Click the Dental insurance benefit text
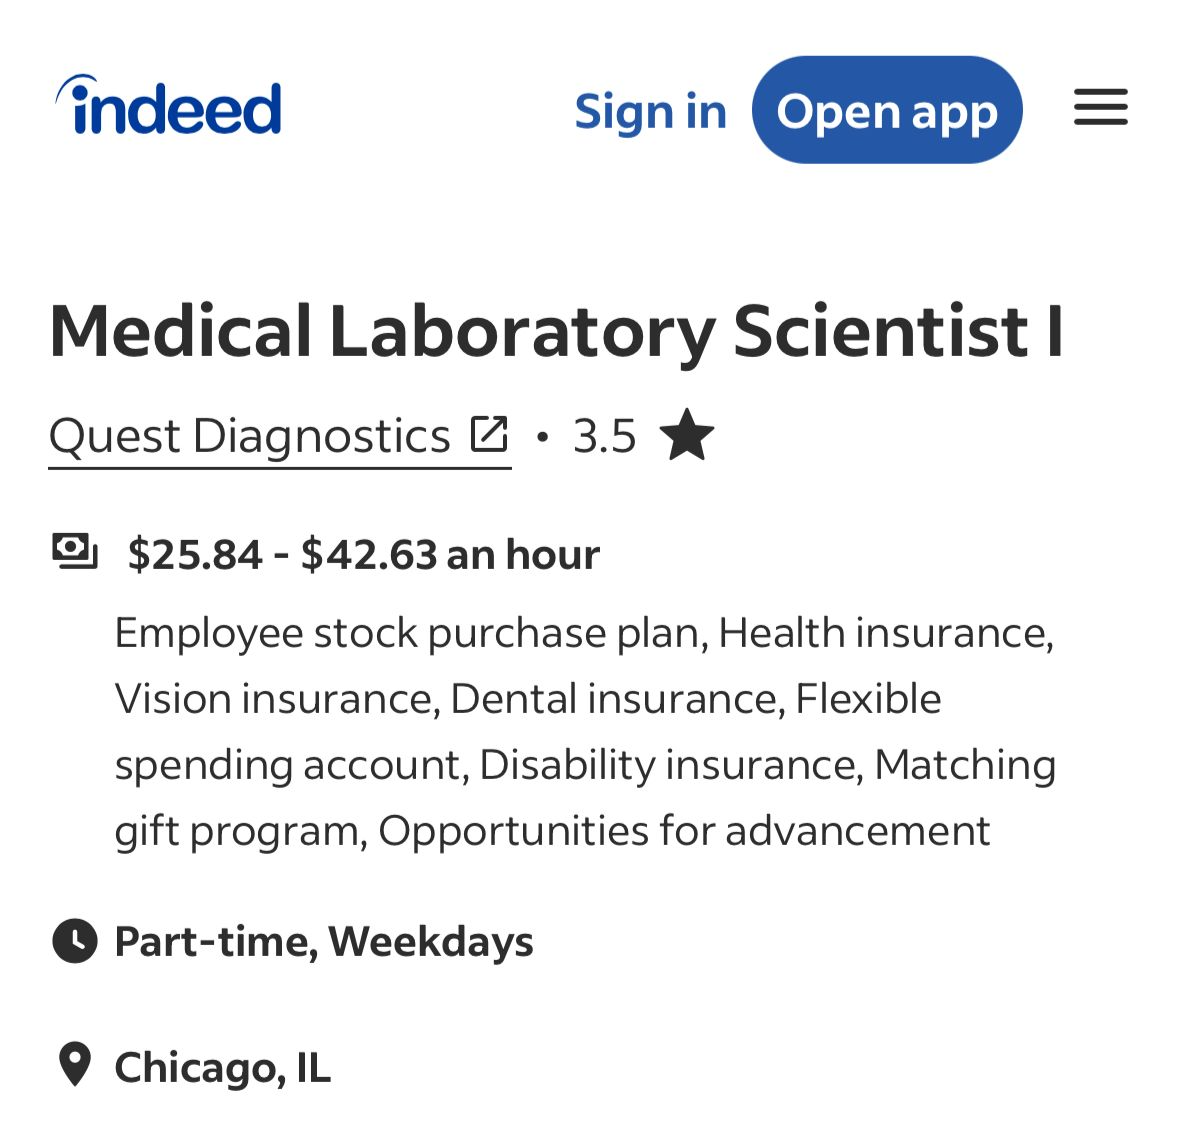Image resolution: width=1179 pixels, height=1137 pixels. (613, 699)
